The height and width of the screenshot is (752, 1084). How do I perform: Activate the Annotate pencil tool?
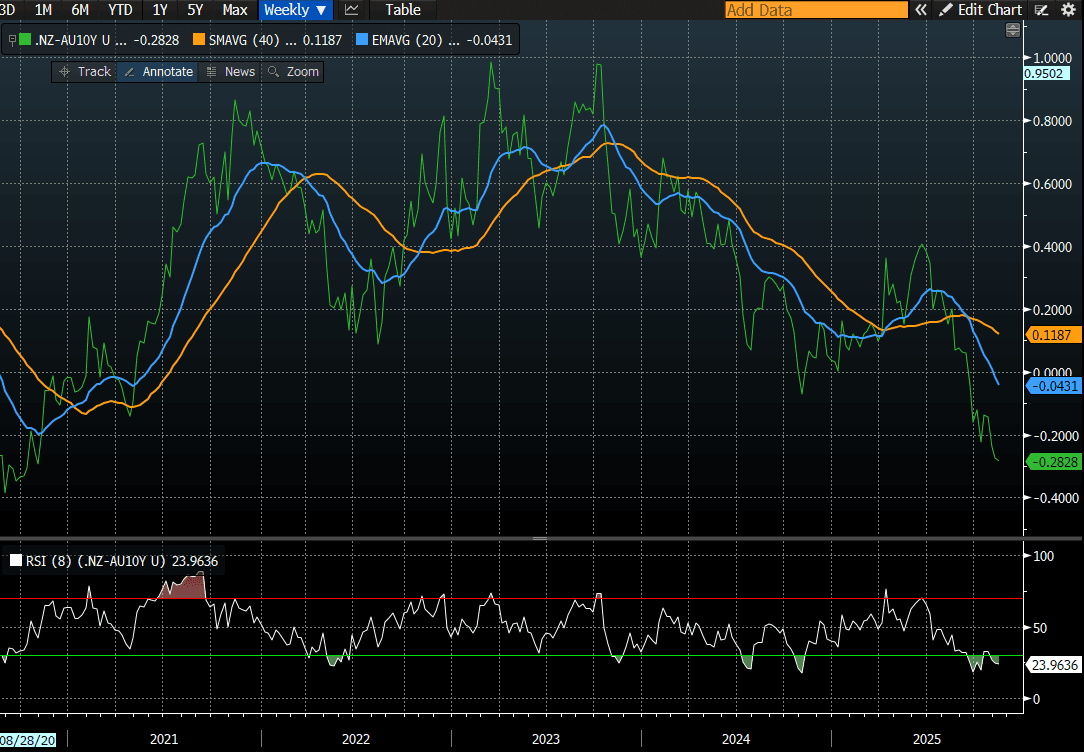tap(157, 72)
